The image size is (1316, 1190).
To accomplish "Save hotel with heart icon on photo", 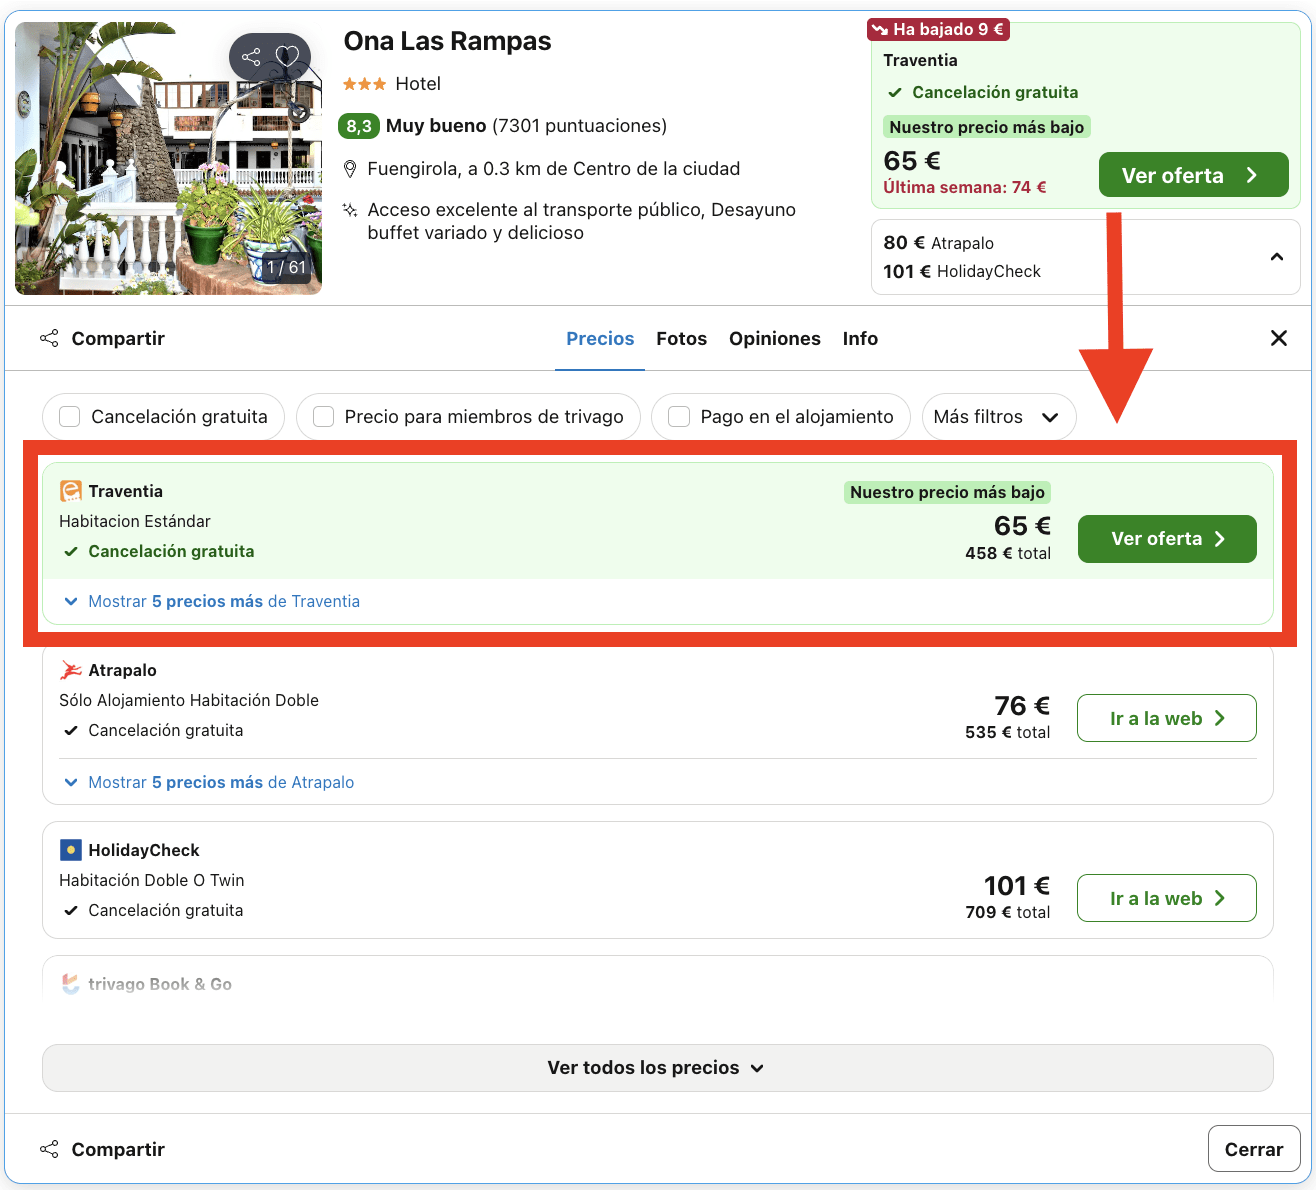I will pyautogui.click(x=288, y=57).
